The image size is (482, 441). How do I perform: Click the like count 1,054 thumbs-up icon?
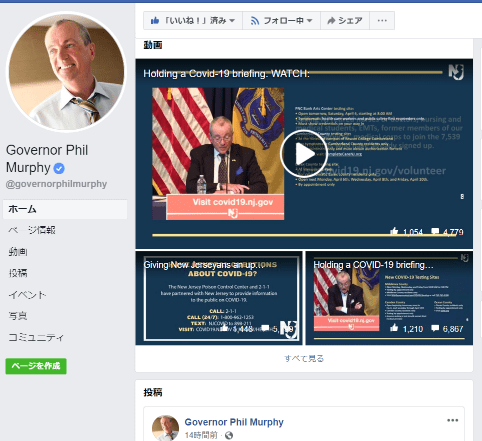pos(394,231)
